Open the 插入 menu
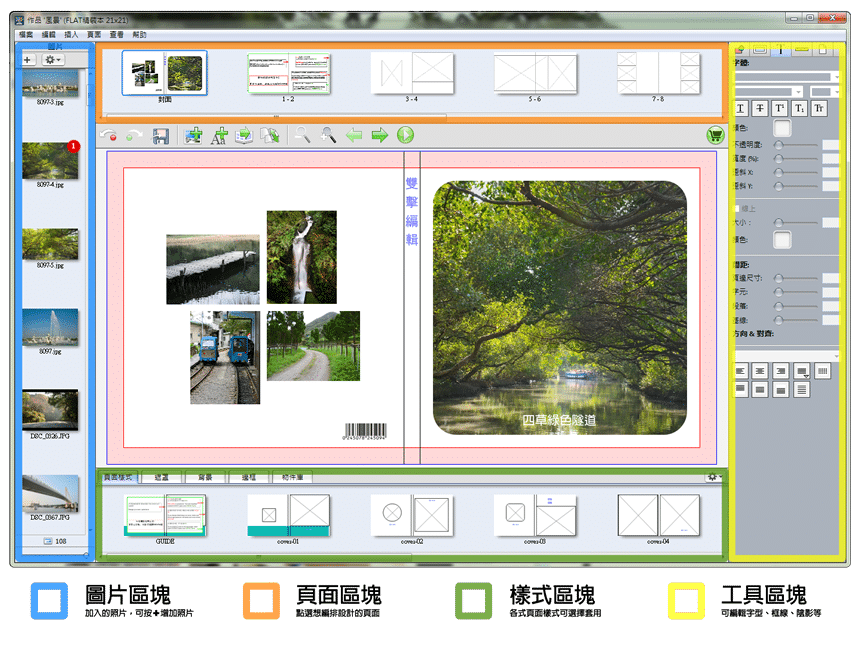This screenshot has width=860, height=646. [71, 35]
